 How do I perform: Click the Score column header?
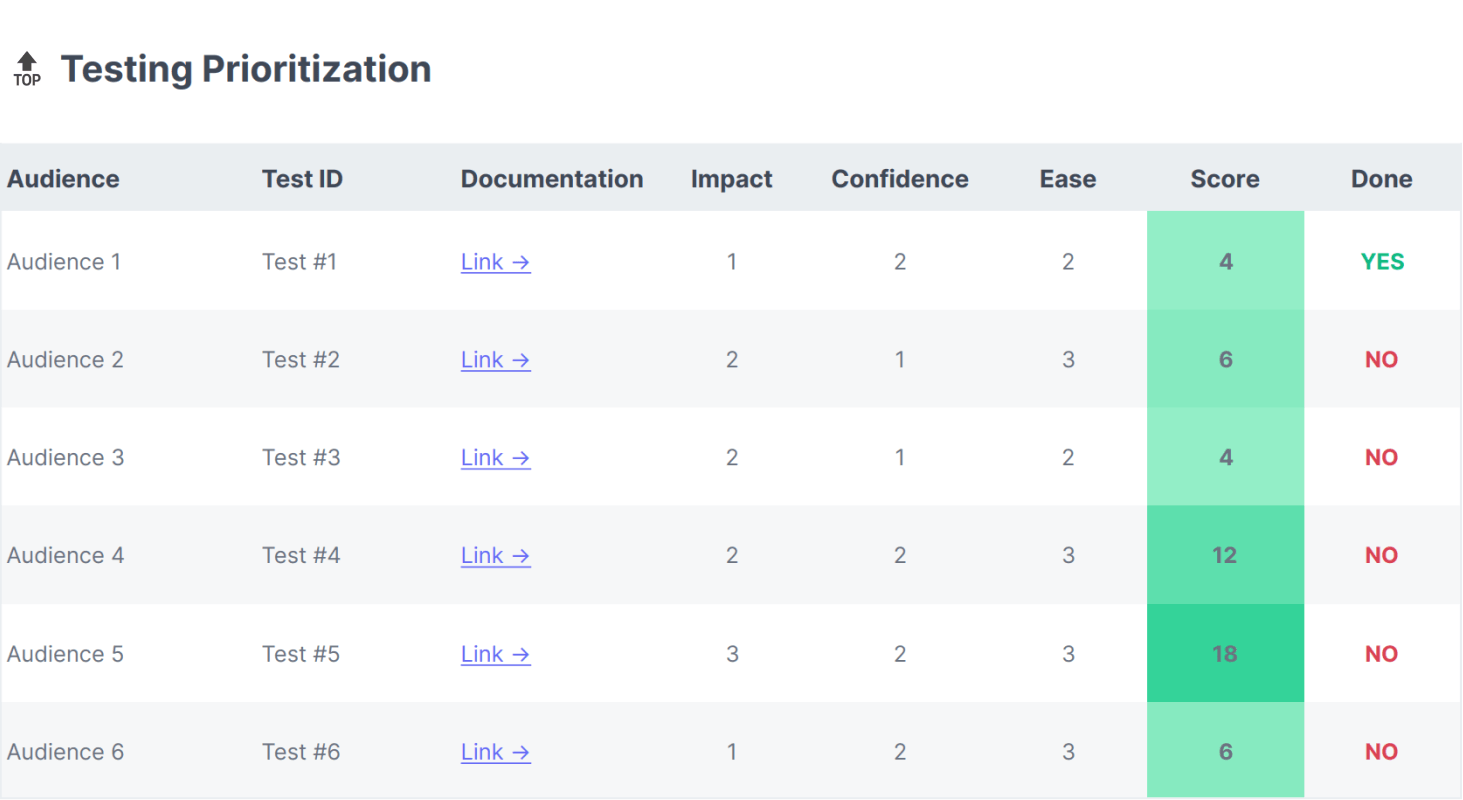1224,179
